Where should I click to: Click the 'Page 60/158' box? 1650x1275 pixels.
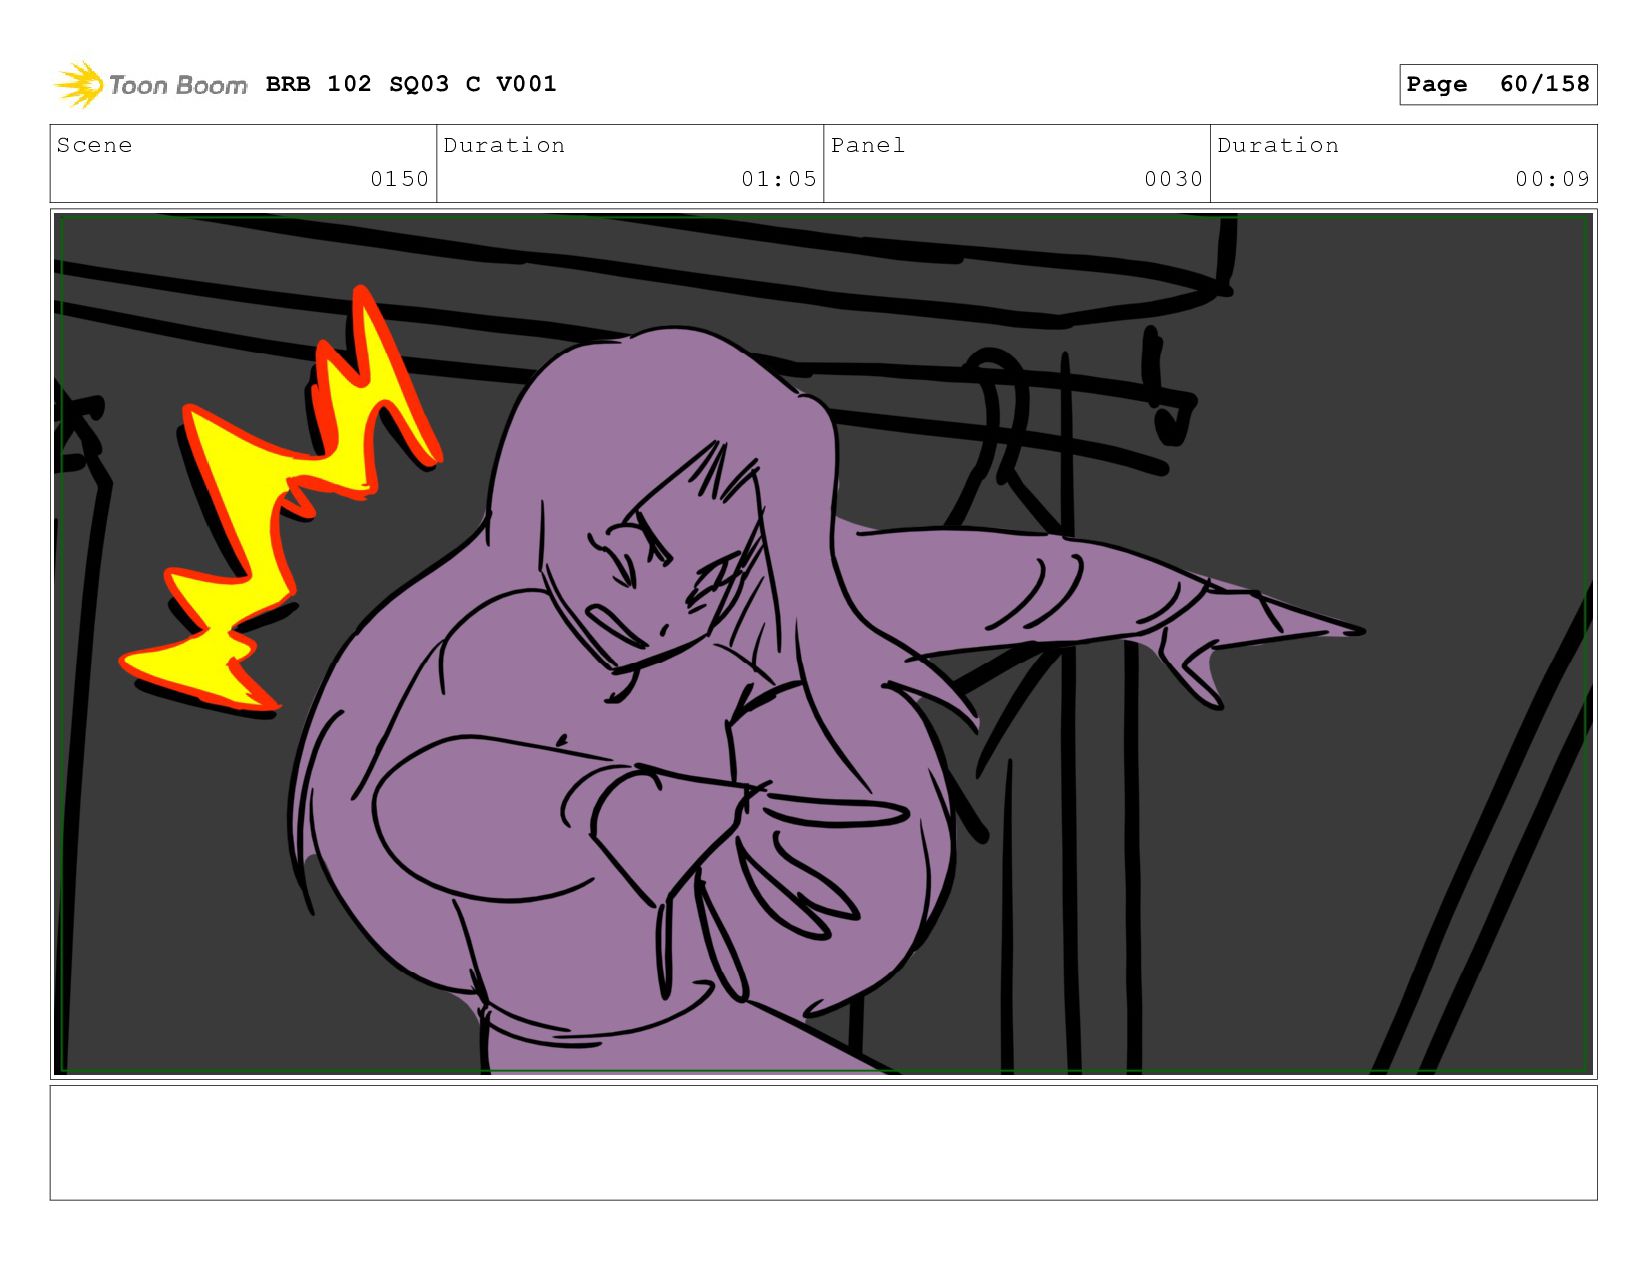1498,84
